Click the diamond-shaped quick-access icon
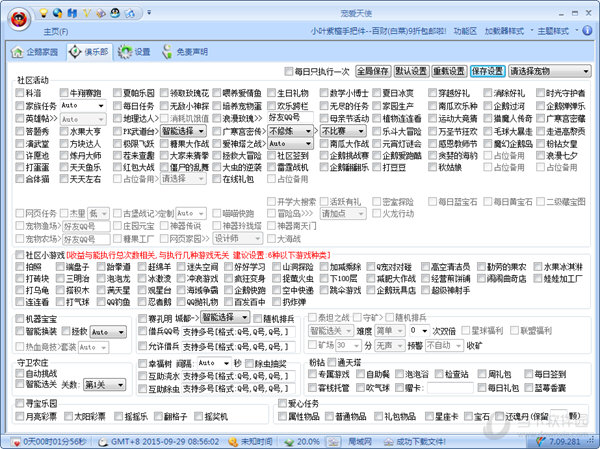 [x=101, y=13]
